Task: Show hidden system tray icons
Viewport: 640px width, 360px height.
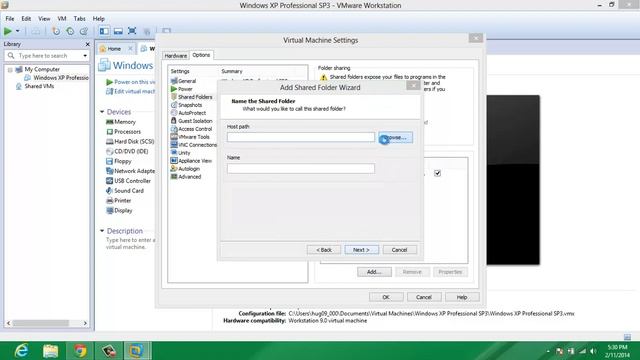Action: pos(548,351)
